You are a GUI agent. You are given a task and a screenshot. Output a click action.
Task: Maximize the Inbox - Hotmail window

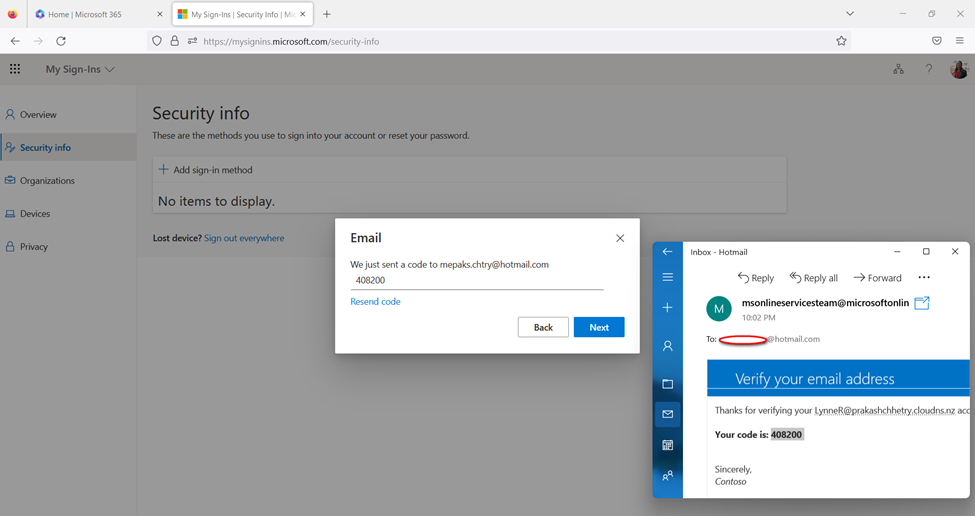tap(926, 252)
